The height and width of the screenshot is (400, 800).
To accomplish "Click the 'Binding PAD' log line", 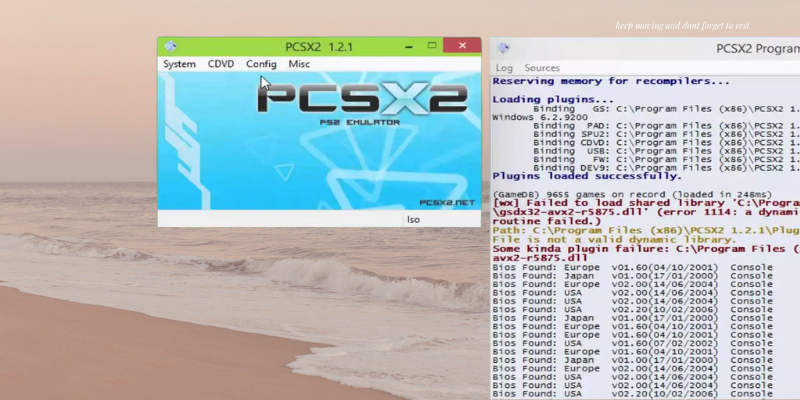I will pyautogui.click(x=666, y=126).
